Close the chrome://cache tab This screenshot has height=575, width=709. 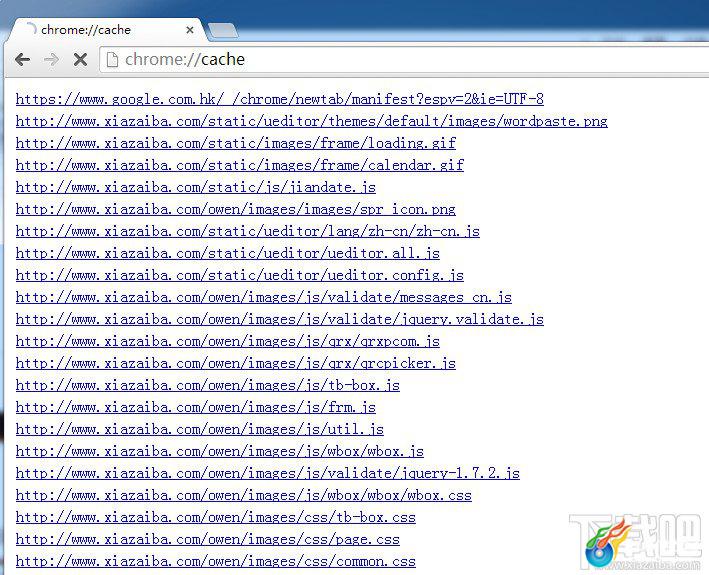tap(190, 30)
